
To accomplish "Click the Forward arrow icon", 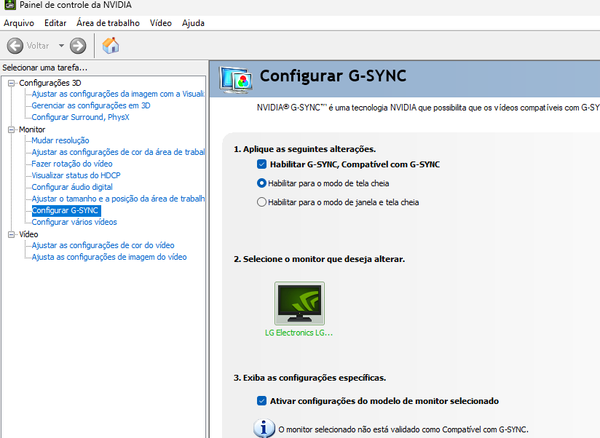I will point(78,45).
